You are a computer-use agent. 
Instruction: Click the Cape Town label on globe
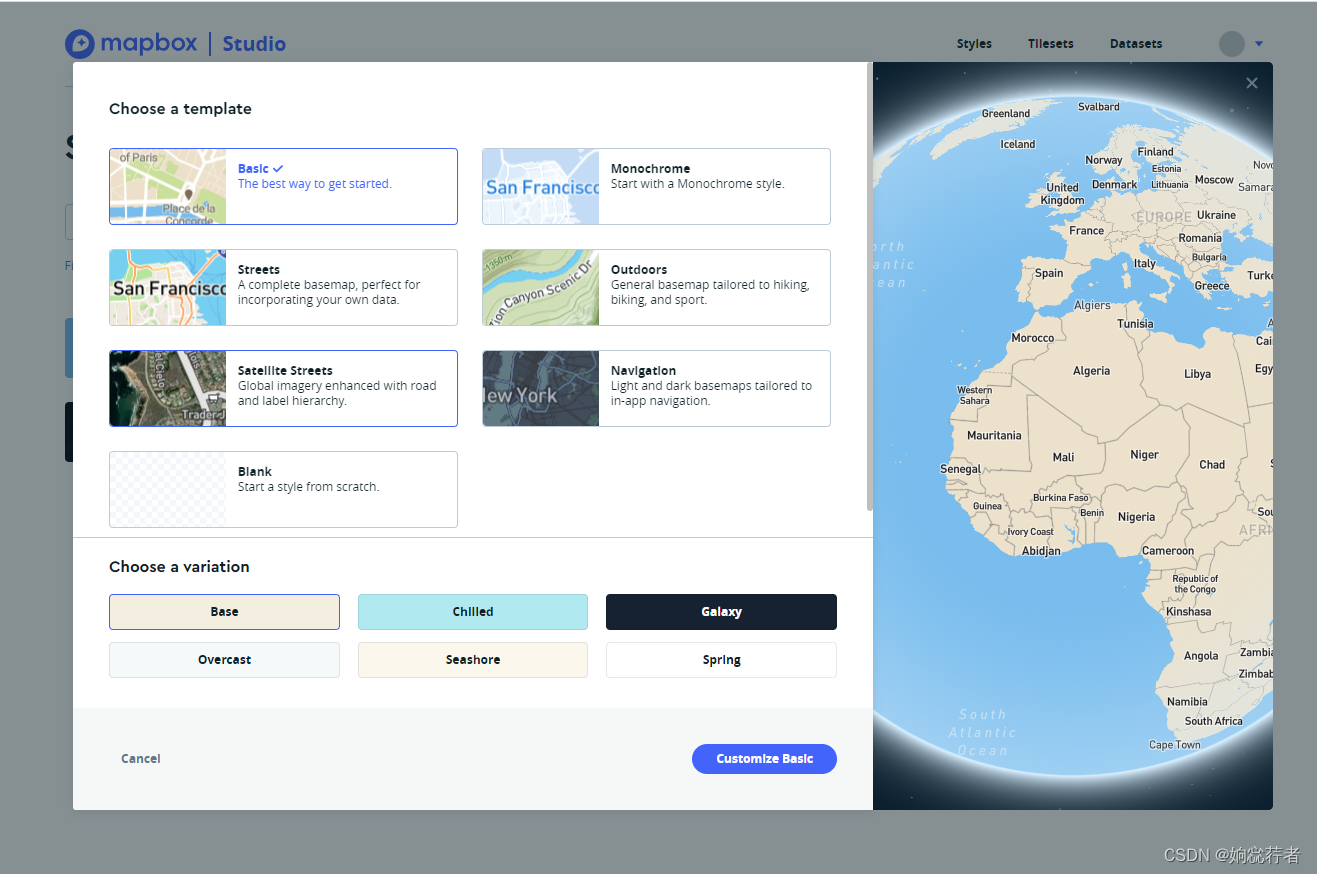(x=1174, y=745)
